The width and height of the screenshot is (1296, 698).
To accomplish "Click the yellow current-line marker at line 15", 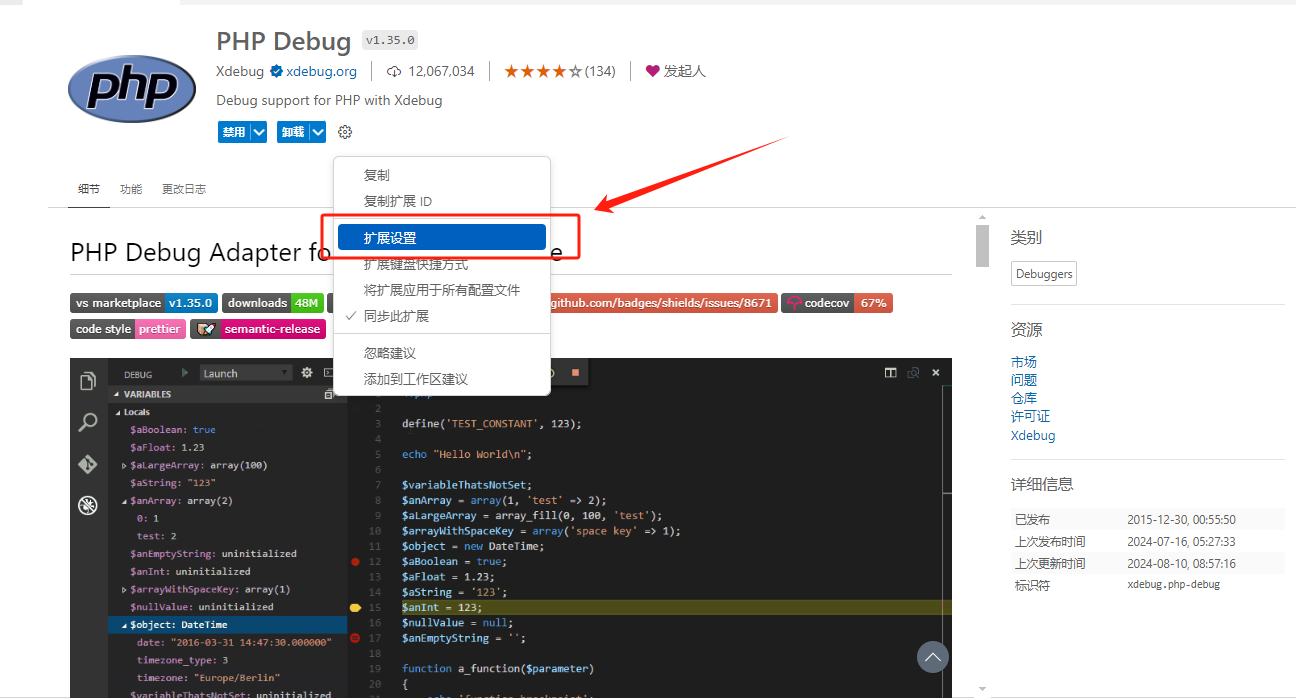I will tap(355, 607).
